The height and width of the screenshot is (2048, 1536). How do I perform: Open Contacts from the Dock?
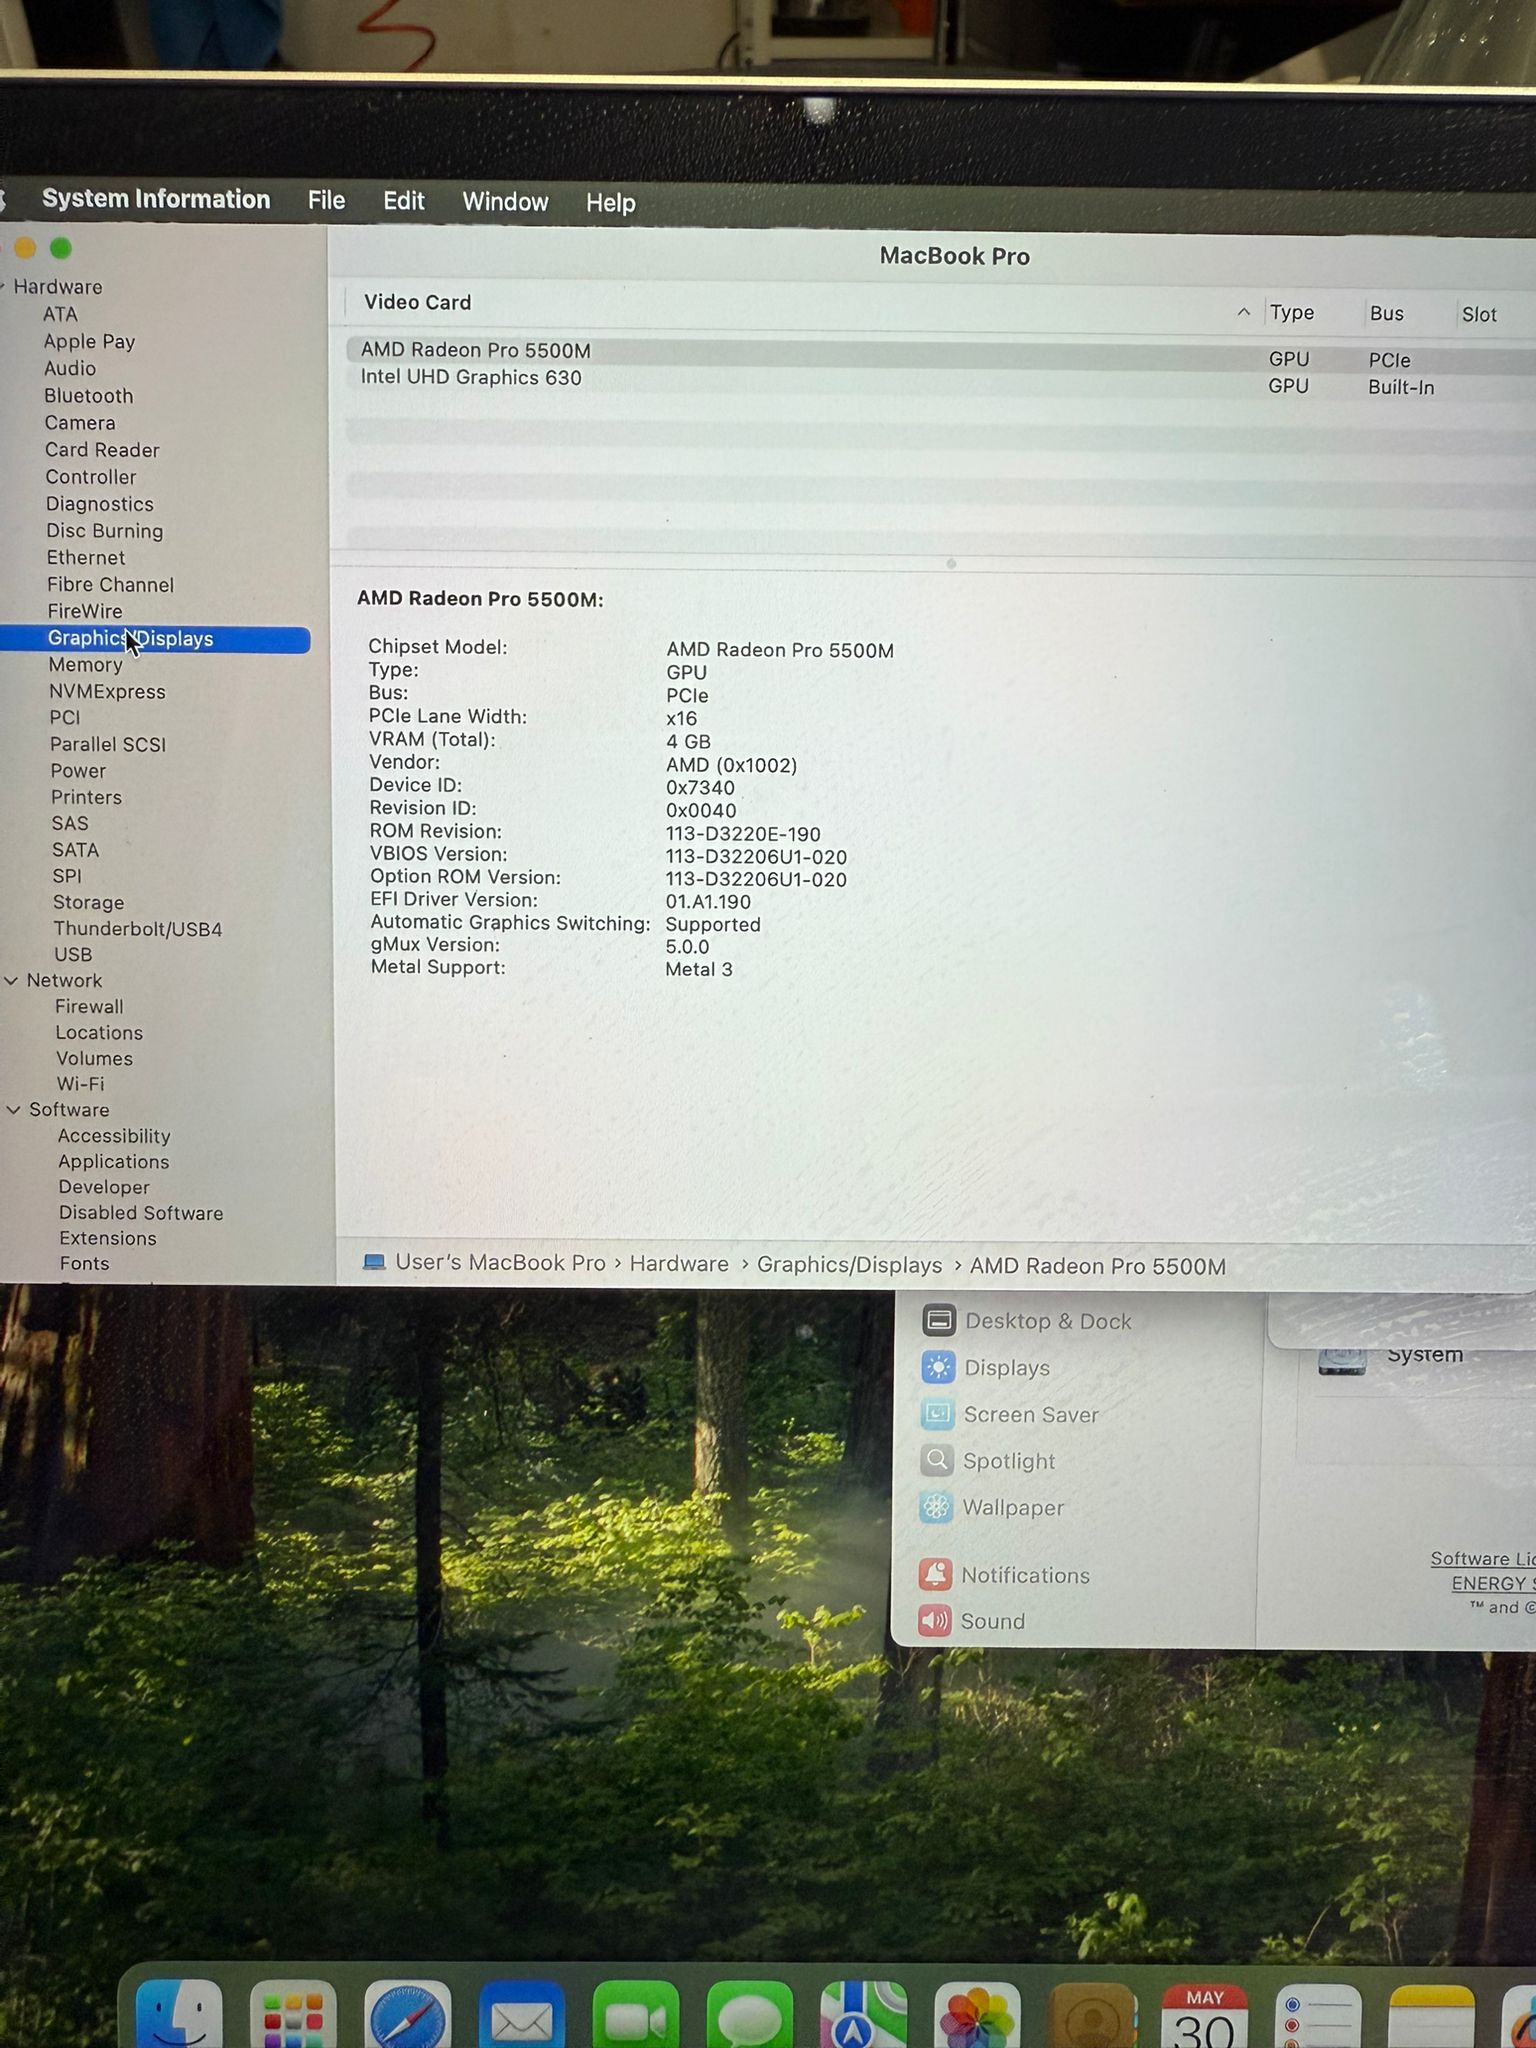1091,2015
